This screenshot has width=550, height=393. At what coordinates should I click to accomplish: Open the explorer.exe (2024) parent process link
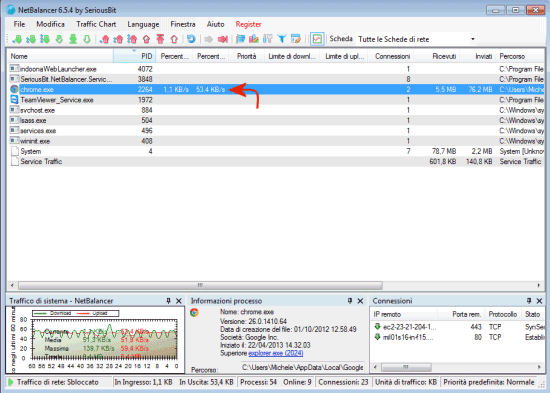tap(276, 353)
